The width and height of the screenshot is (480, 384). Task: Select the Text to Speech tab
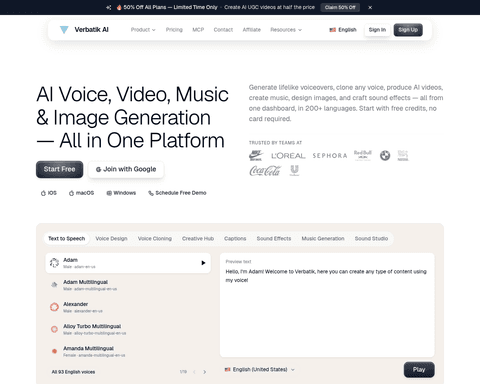point(67,239)
